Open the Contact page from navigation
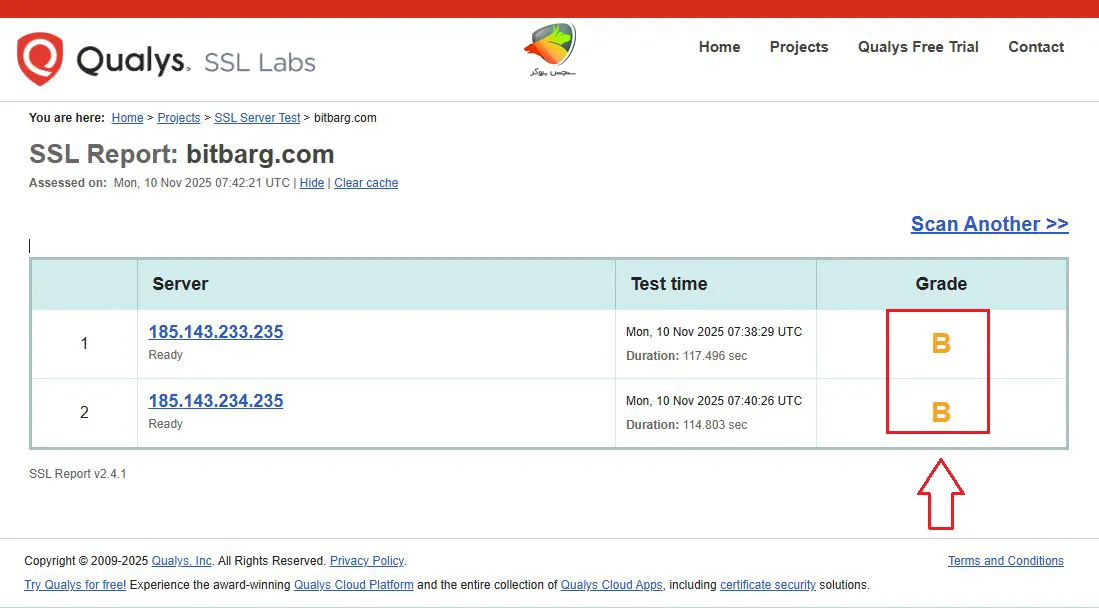This screenshot has height=608, width=1099. pyautogui.click(x=1035, y=47)
